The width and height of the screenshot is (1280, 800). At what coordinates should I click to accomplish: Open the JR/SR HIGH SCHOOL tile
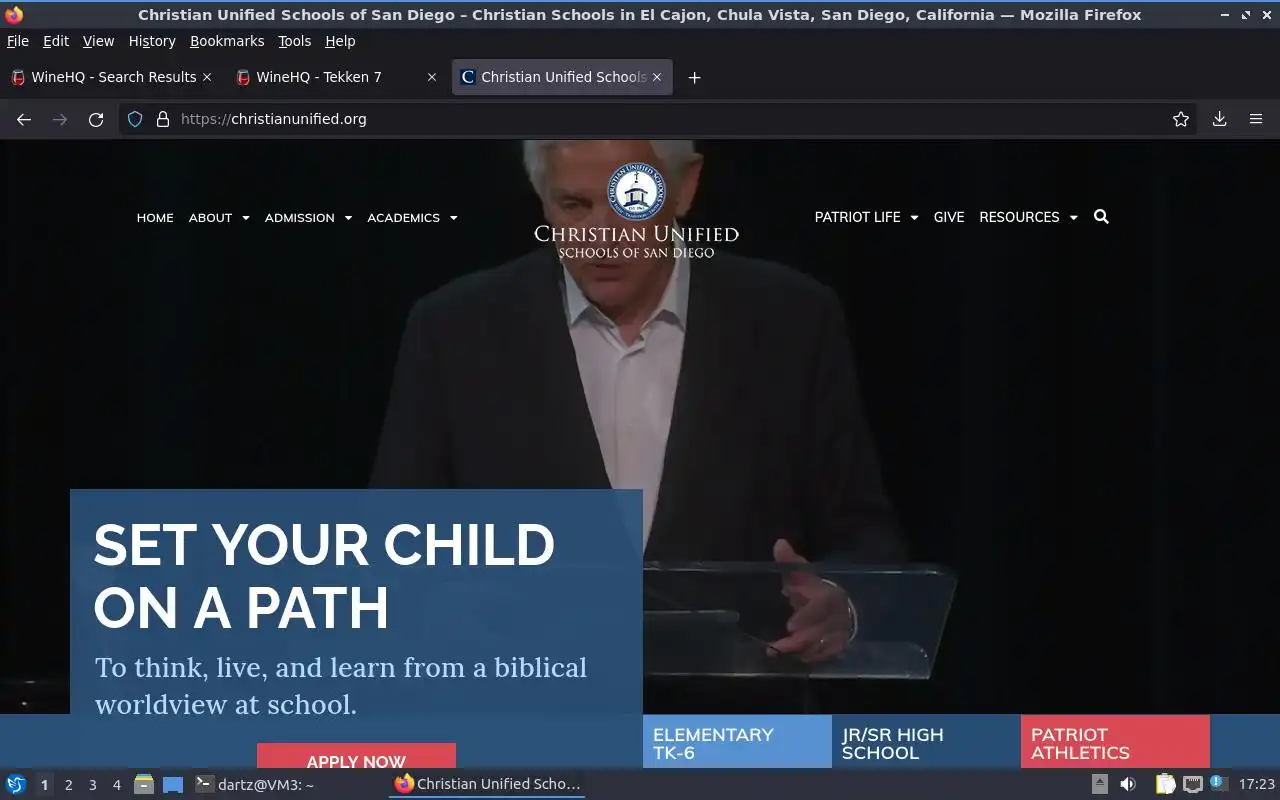(x=926, y=742)
